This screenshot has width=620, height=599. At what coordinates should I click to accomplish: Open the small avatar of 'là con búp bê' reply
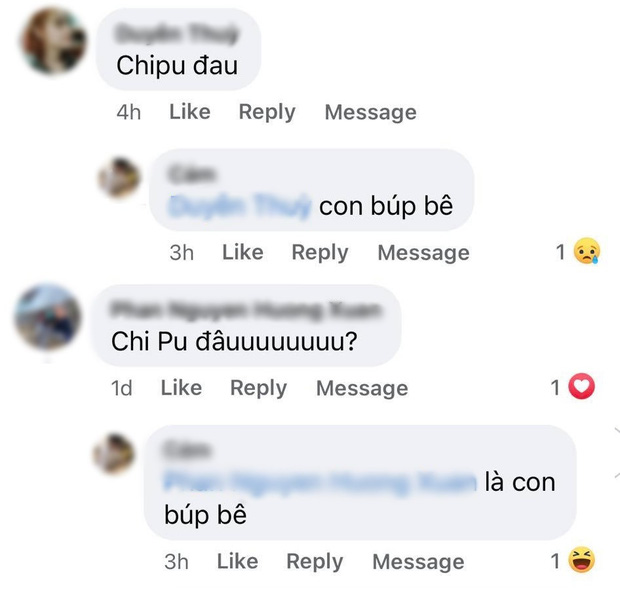click(113, 454)
